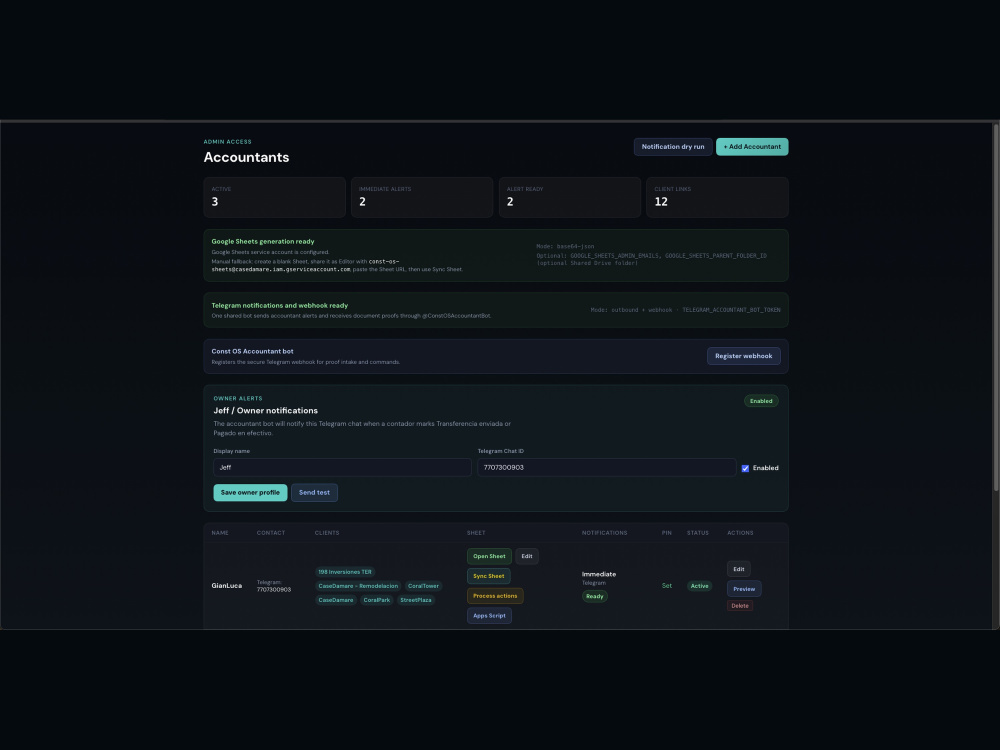This screenshot has height=750, width=1000.
Task: Run Process actions for GianLuca
Action: tap(495, 596)
